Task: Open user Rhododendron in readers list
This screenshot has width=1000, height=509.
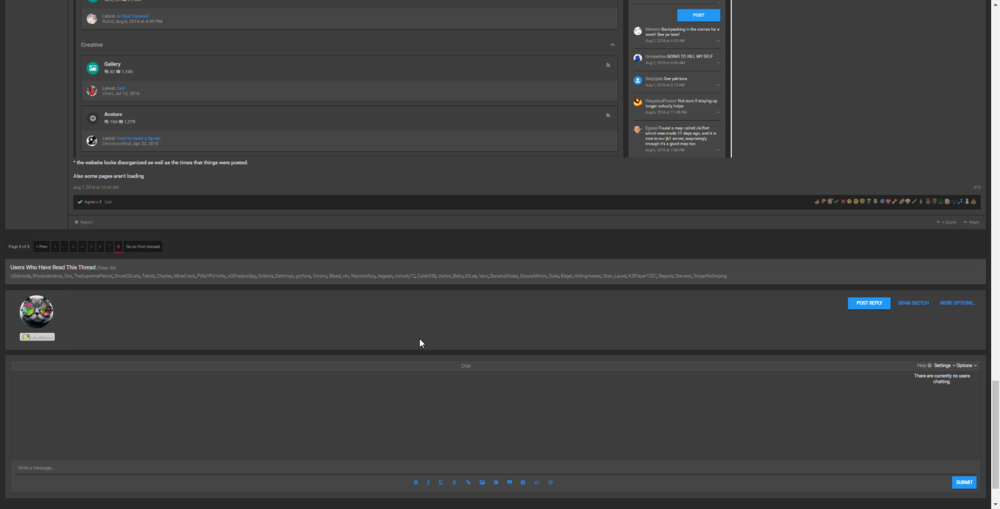Action: point(47,276)
